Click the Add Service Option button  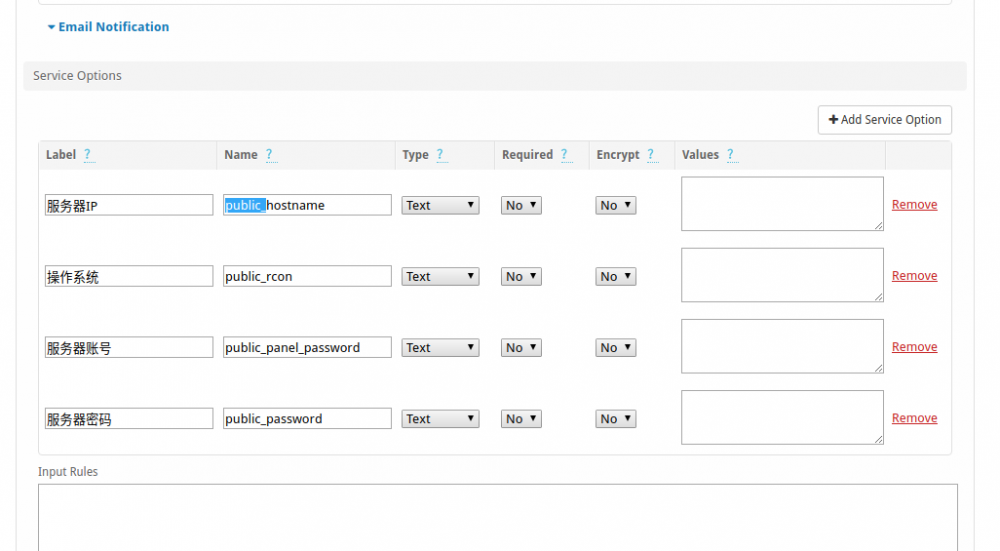[x=885, y=120]
